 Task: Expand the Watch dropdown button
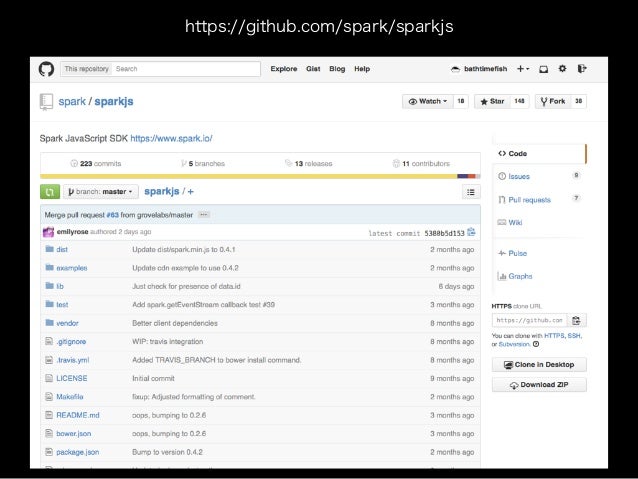coord(427,101)
